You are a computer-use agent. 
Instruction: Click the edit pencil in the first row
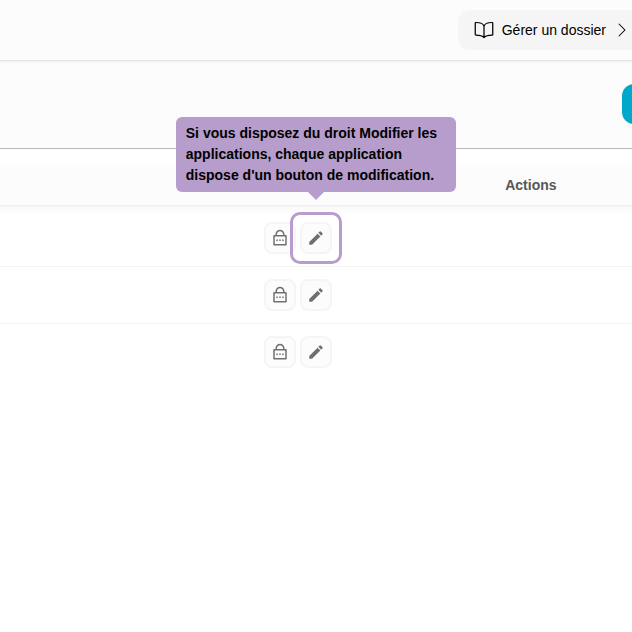[x=316, y=238]
